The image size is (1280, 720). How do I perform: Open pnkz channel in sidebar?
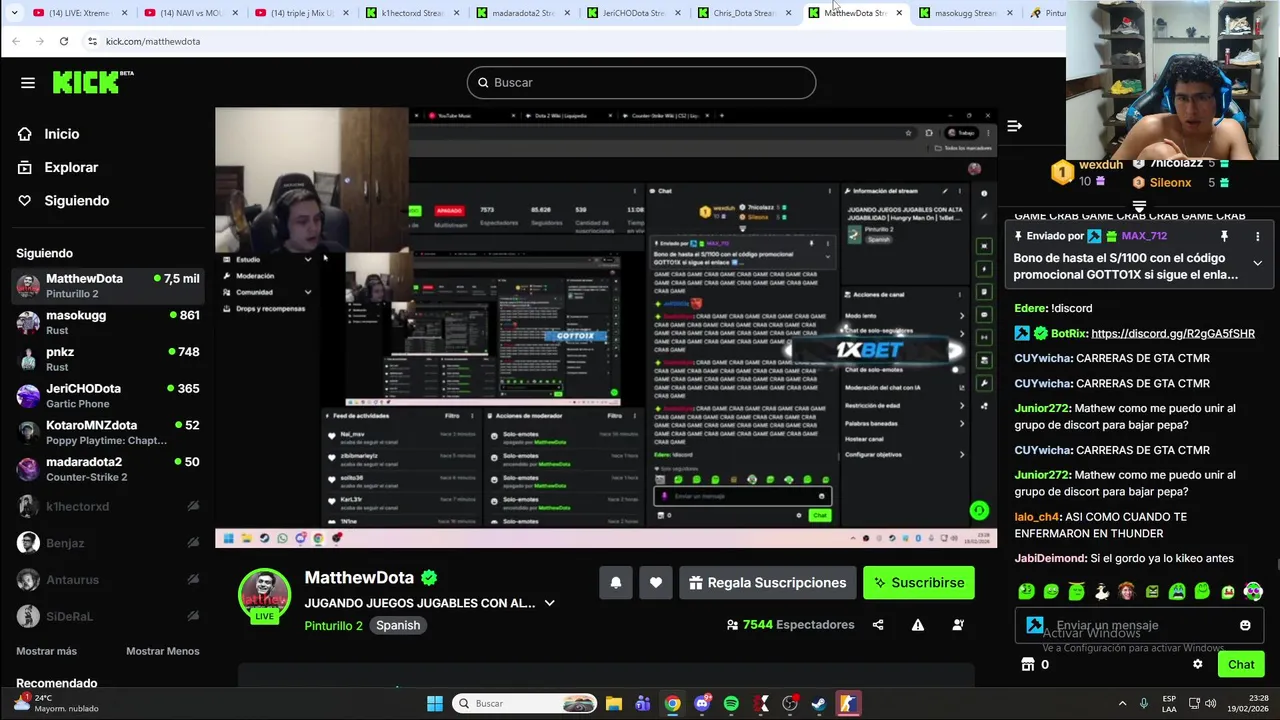coord(108,359)
